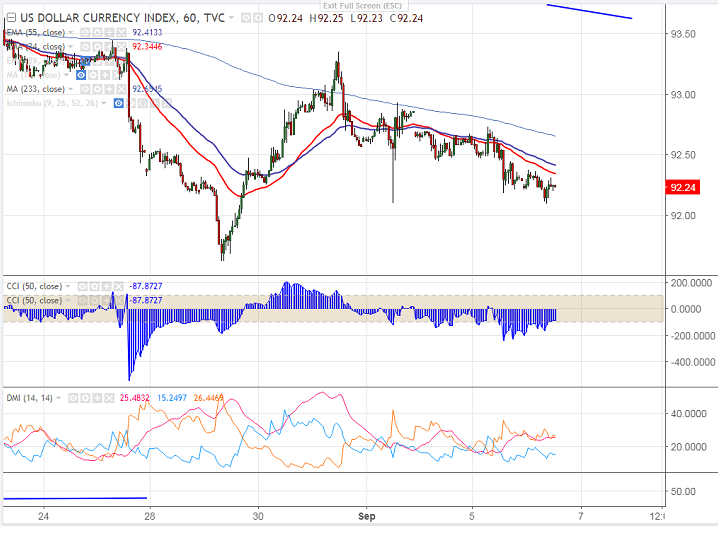Expand the lower CCI (50, close) dropdown arrow
725x543 pixels.
(68, 301)
